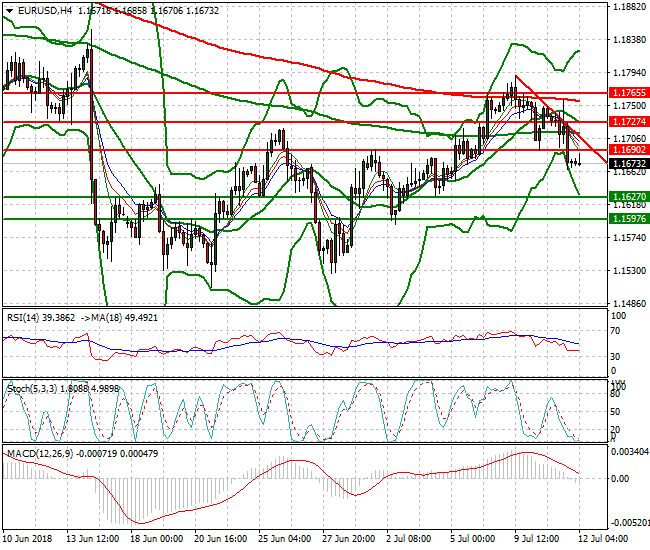Viewport: 650px width, 550px height.
Task: Click the 18 Jun 00:00 time label
Action: [x=157, y=539]
